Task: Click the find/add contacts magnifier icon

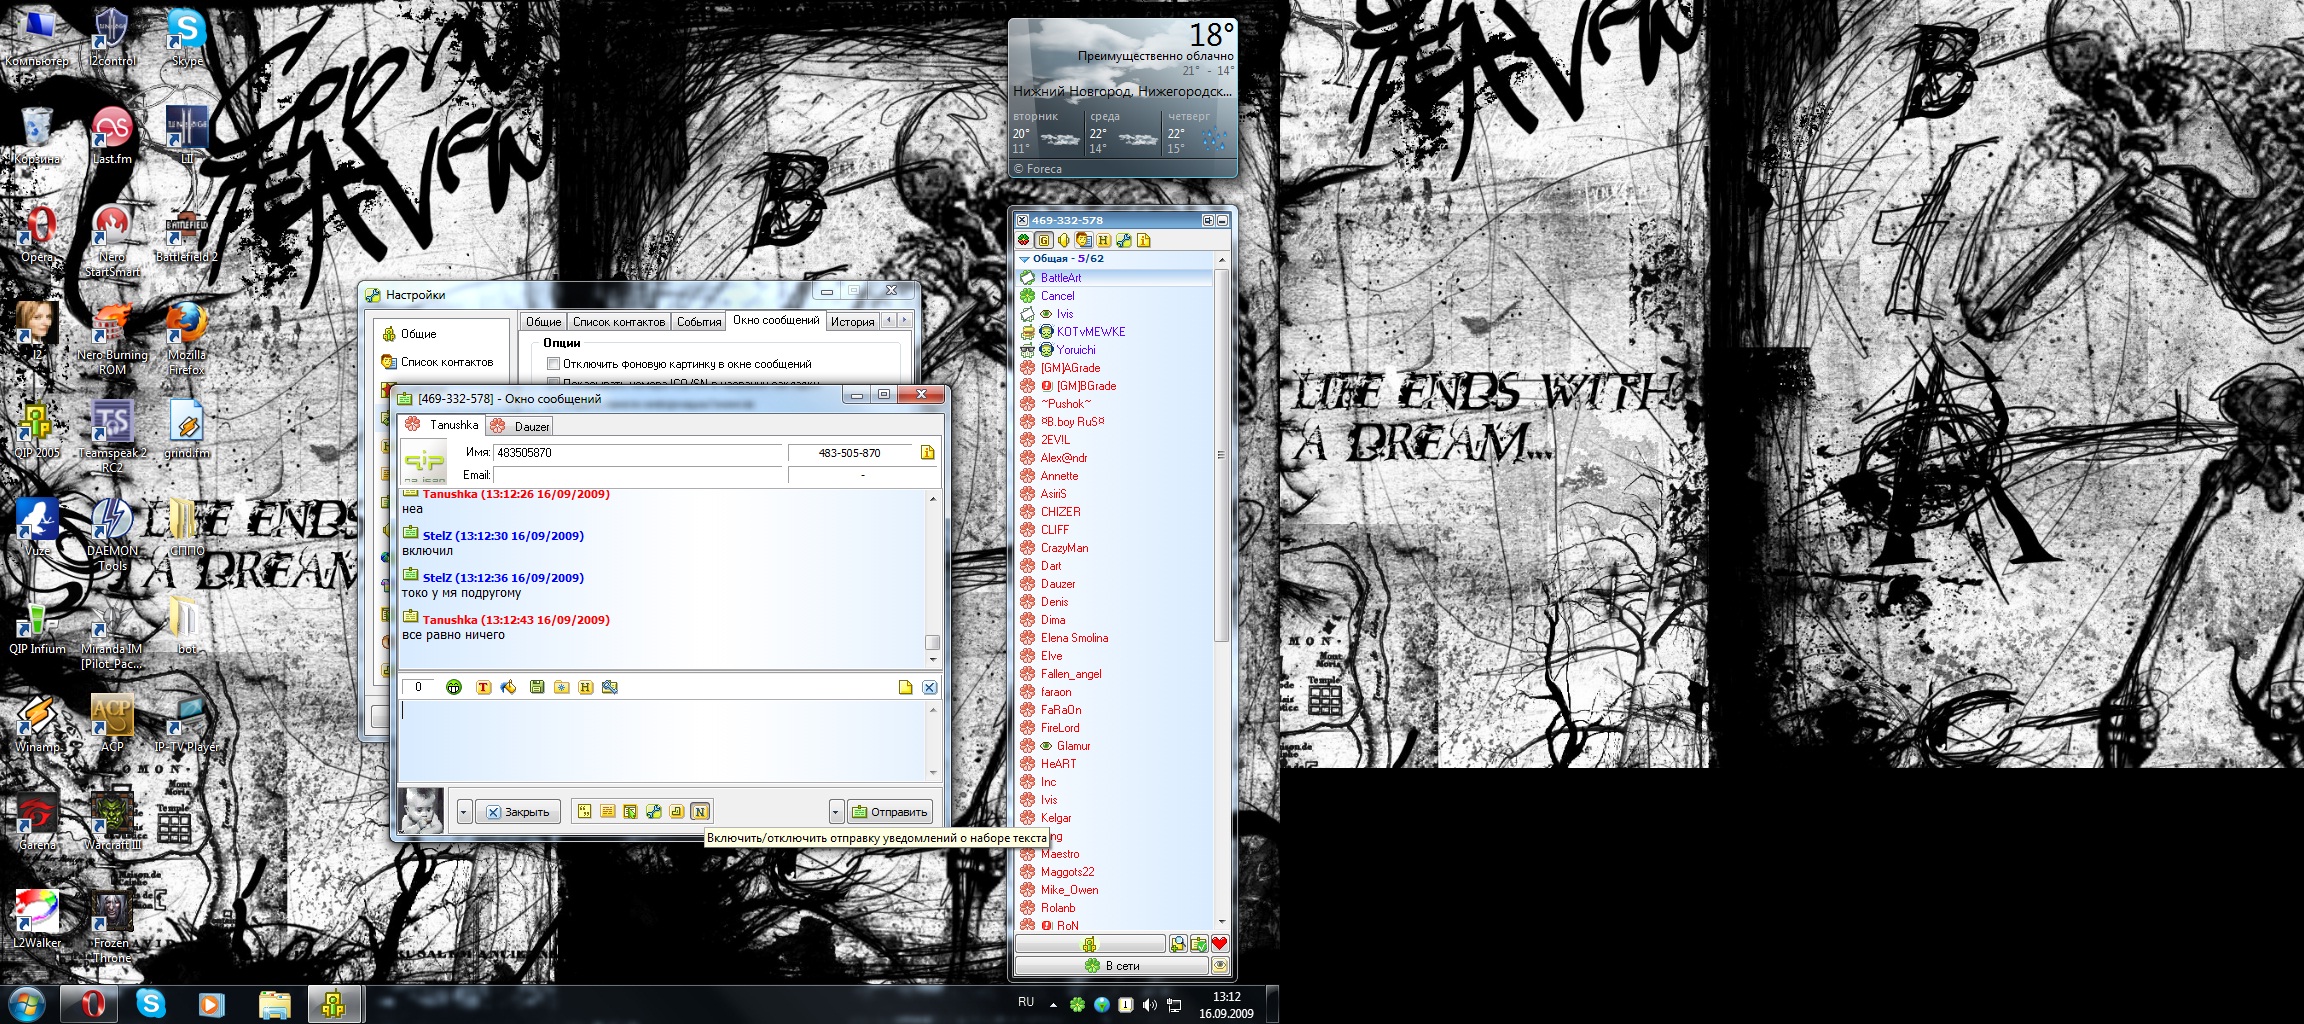Action: coord(1178,943)
